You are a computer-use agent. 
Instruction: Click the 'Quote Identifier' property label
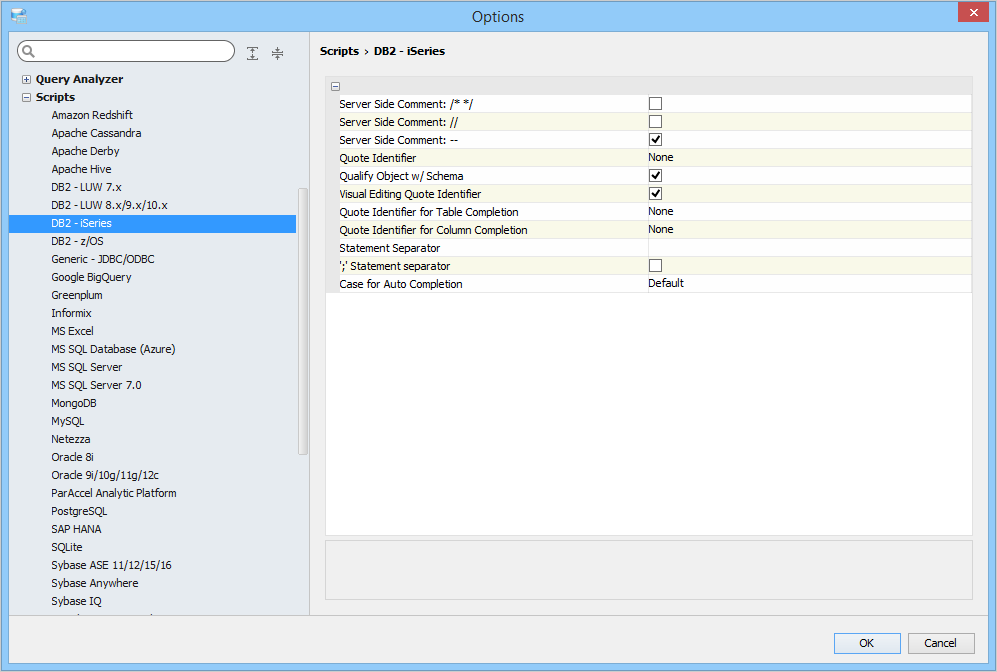pos(378,158)
